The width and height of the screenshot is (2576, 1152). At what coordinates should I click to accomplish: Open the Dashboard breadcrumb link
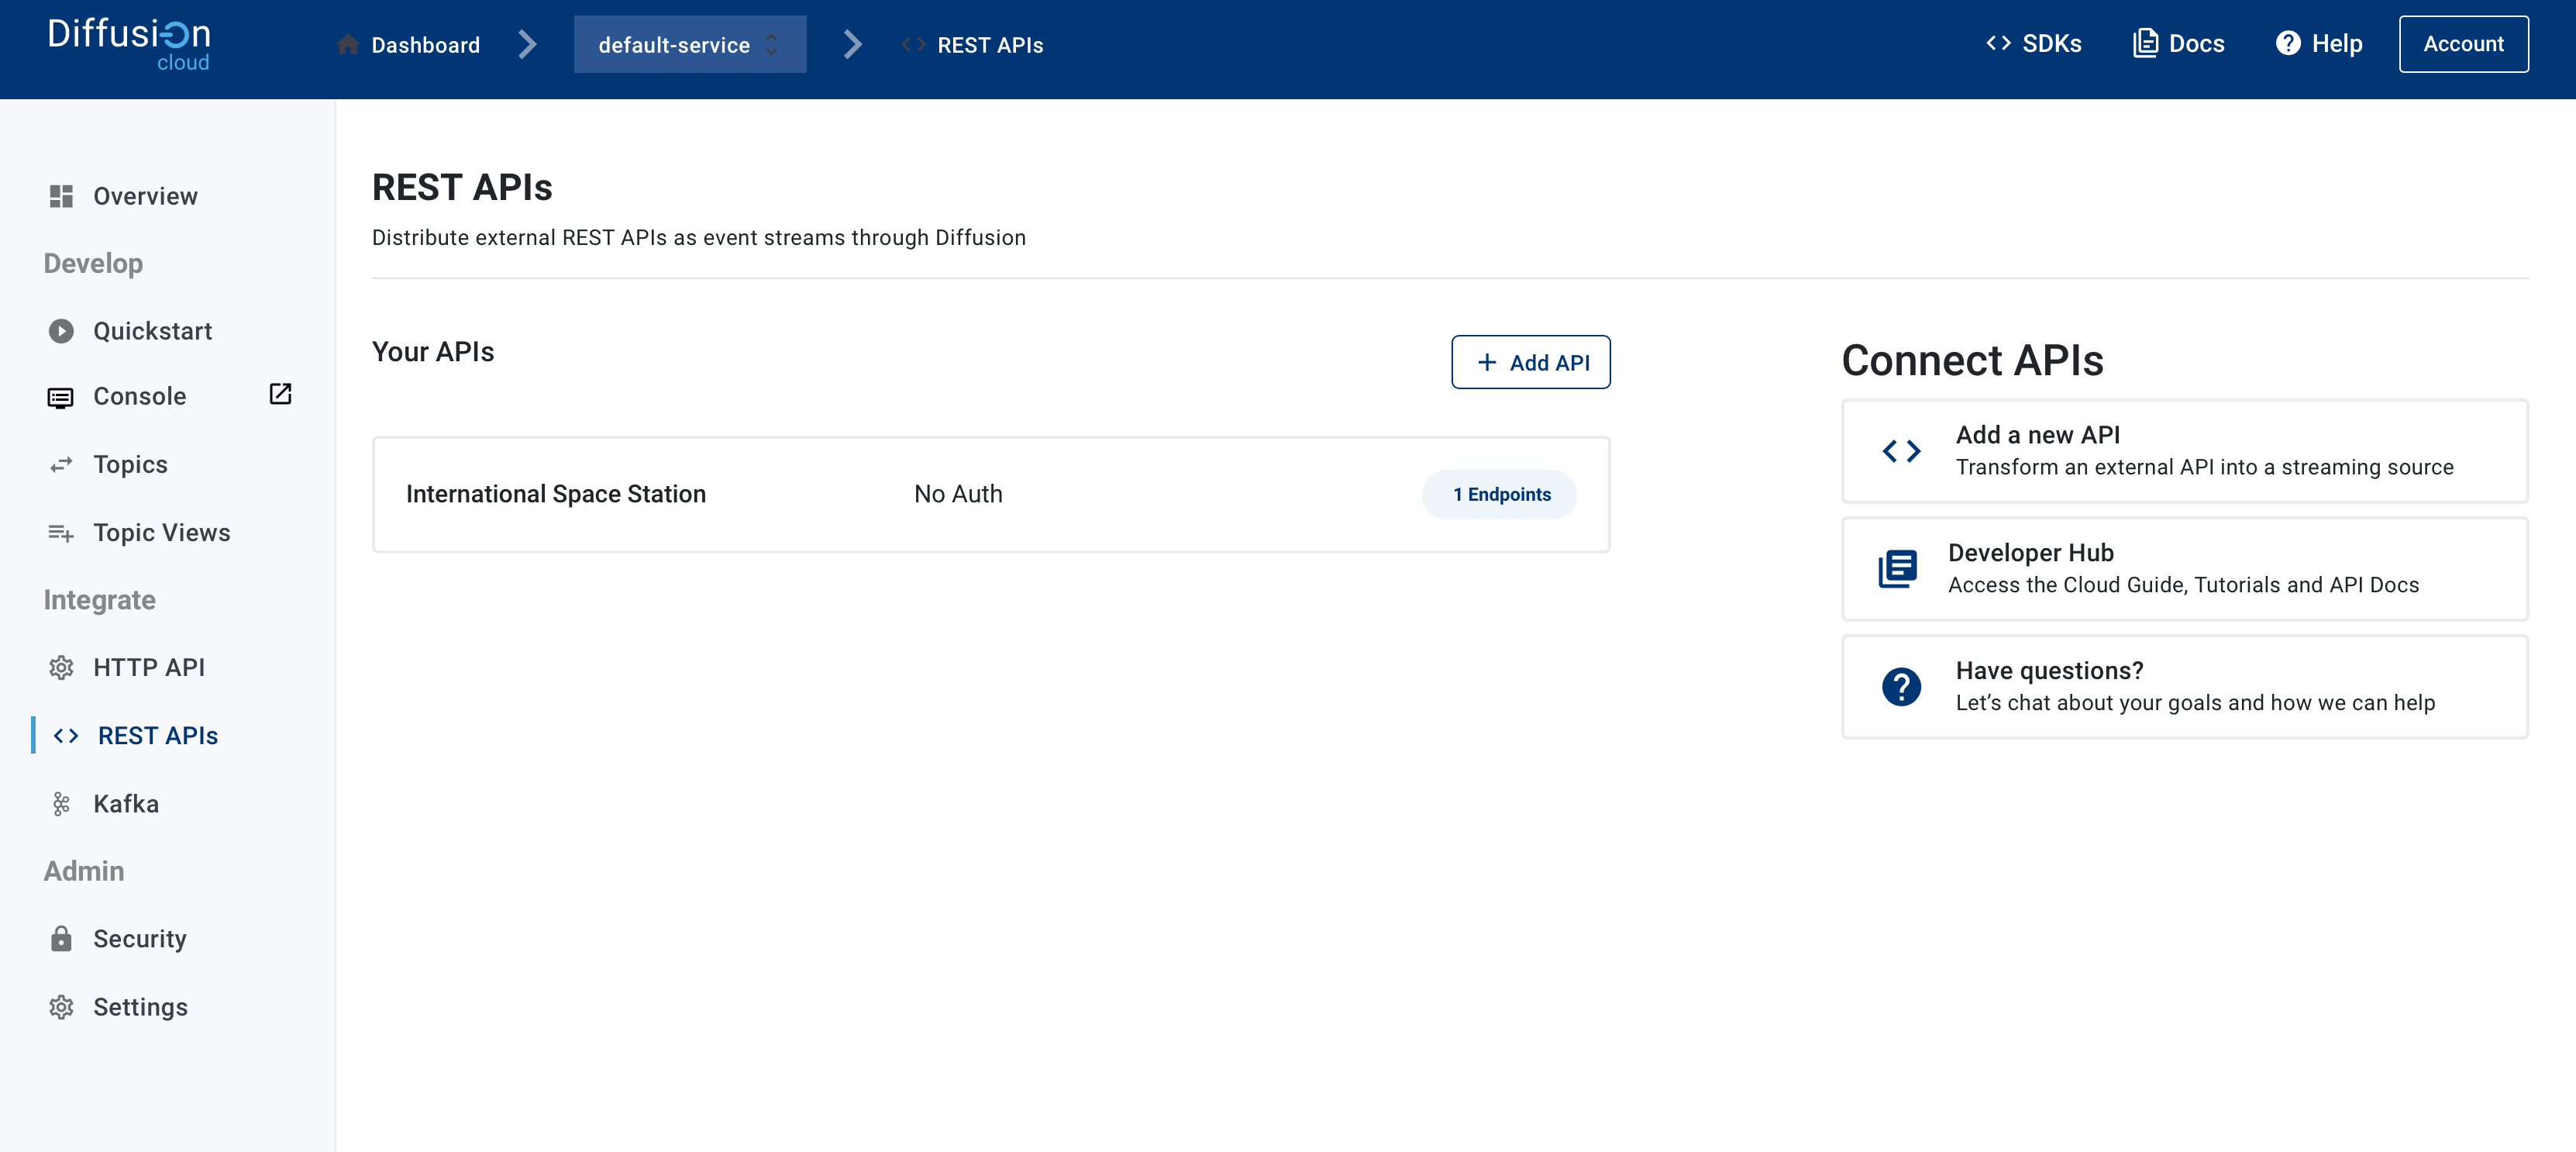click(425, 45)
